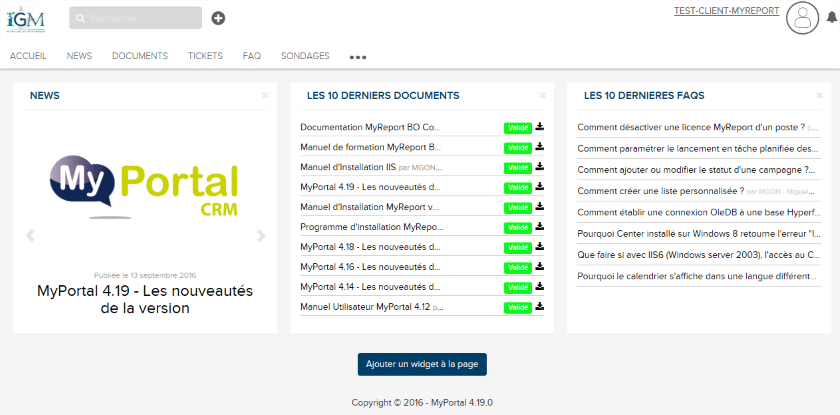Viewport: 840px width, 415px height.
Task: Open MyPortal 4.16 document link
Action: (x=370, y=267)
